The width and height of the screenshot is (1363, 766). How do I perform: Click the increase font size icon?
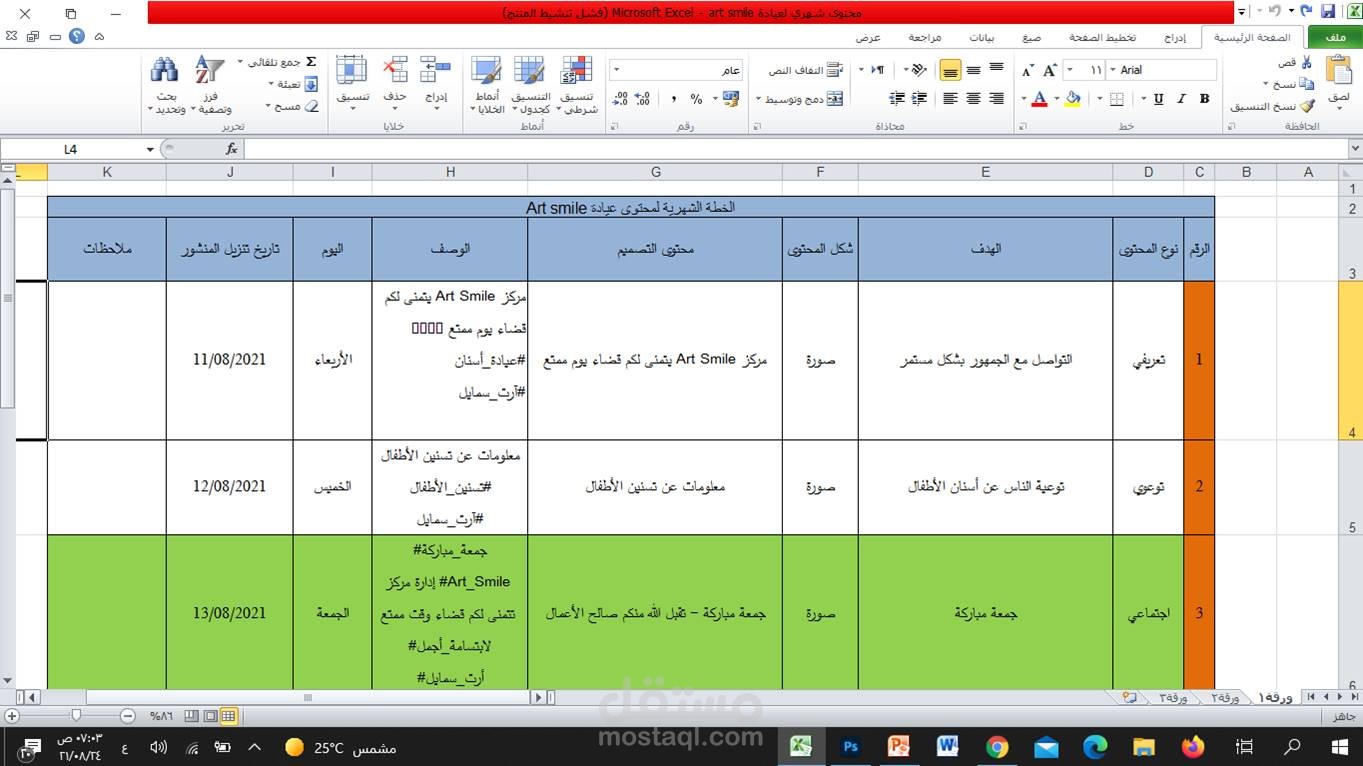1049,70
